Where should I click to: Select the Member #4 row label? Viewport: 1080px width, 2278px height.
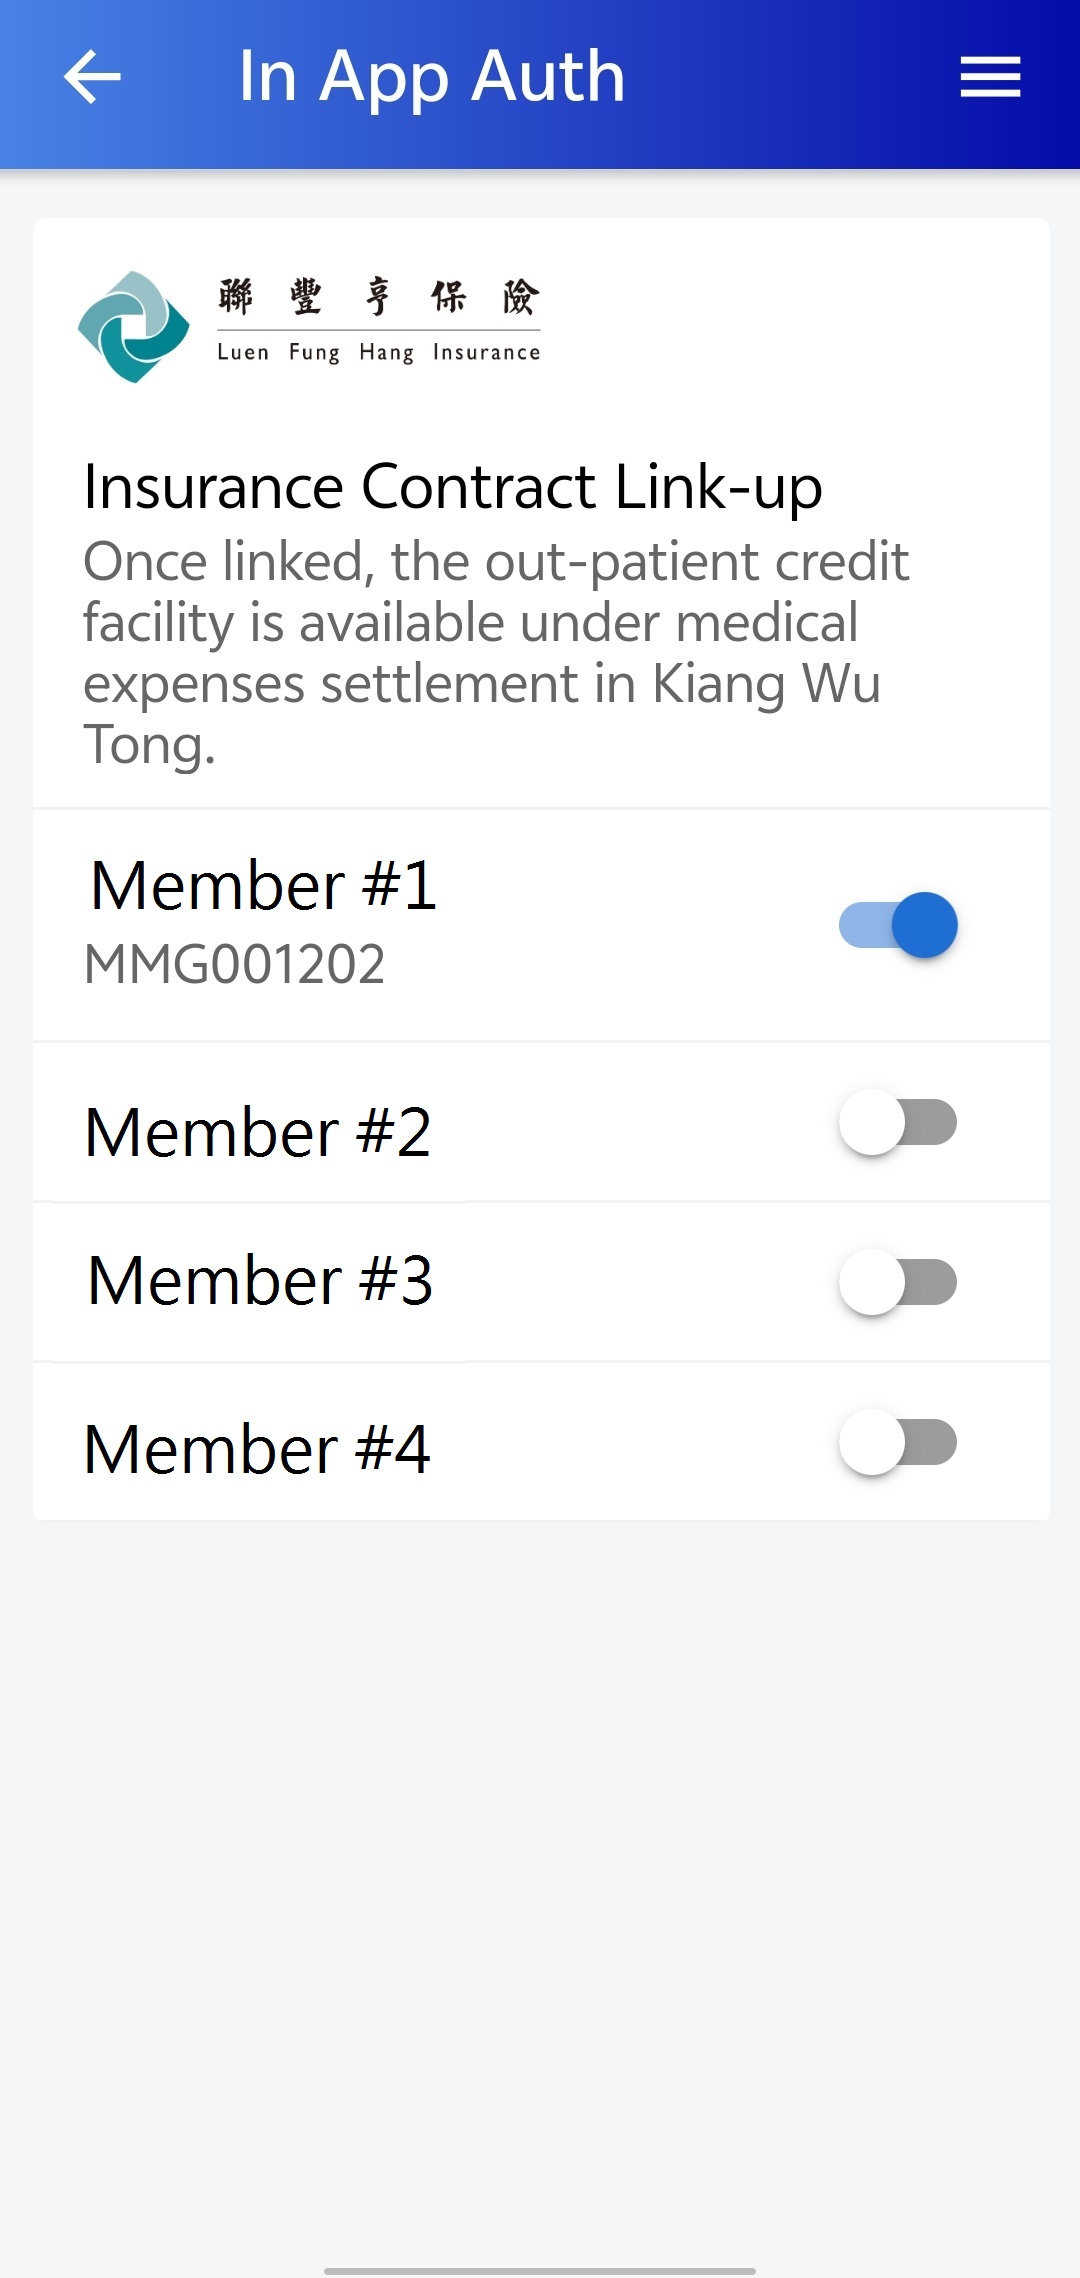[257, 1449]
